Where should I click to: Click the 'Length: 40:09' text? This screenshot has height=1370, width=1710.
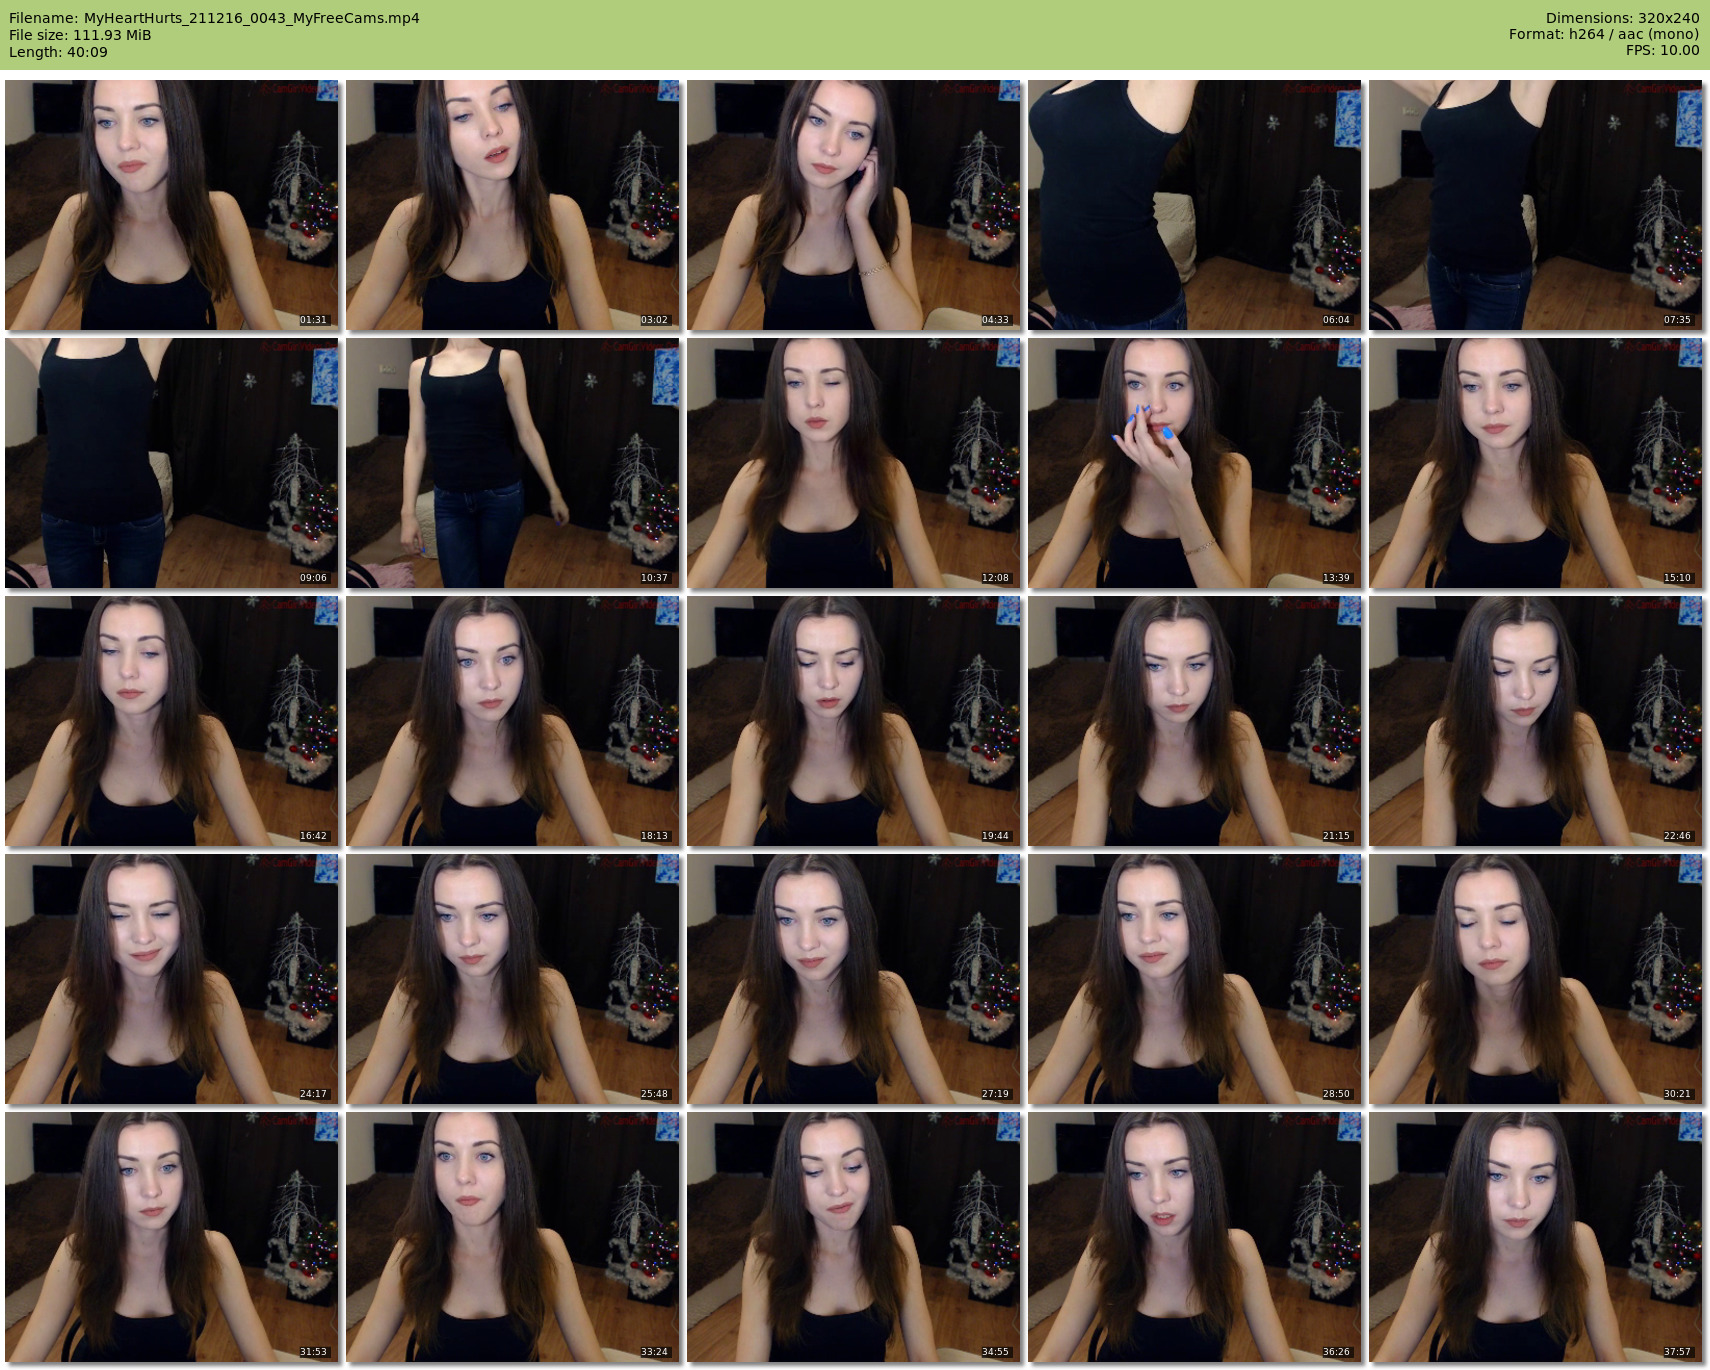(58, 52)
